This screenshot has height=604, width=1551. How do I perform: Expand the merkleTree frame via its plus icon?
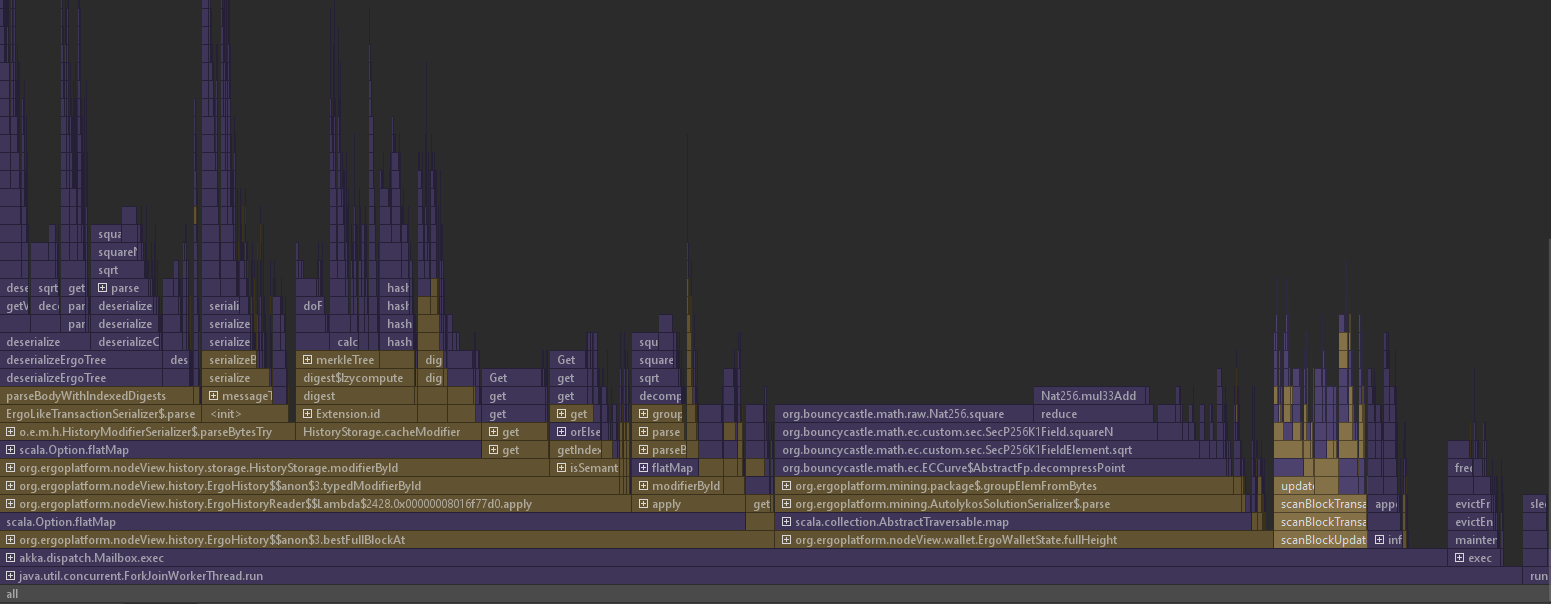click(x=306, y=359)
